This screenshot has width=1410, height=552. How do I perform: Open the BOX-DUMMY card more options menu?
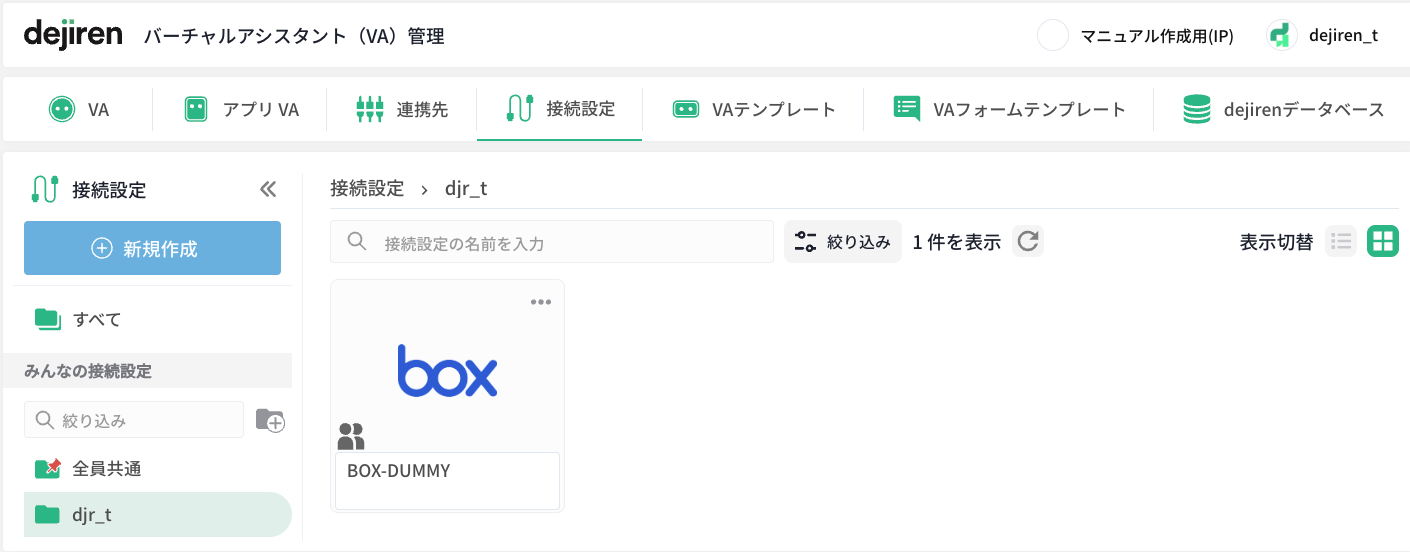coord(541,302)
